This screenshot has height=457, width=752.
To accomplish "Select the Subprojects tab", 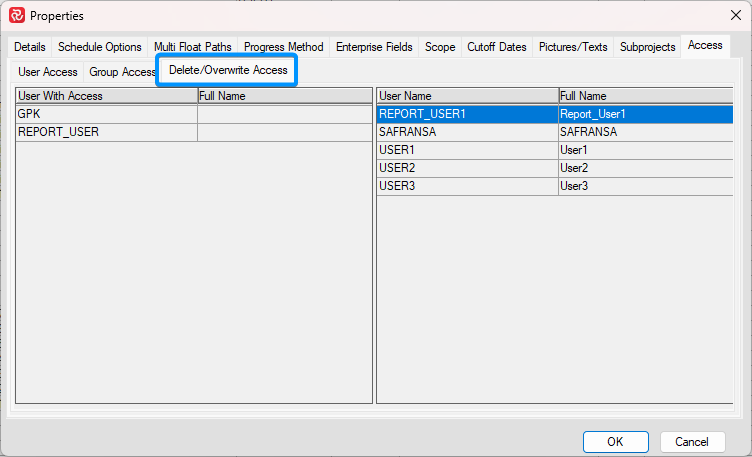I will coord(647,47).
